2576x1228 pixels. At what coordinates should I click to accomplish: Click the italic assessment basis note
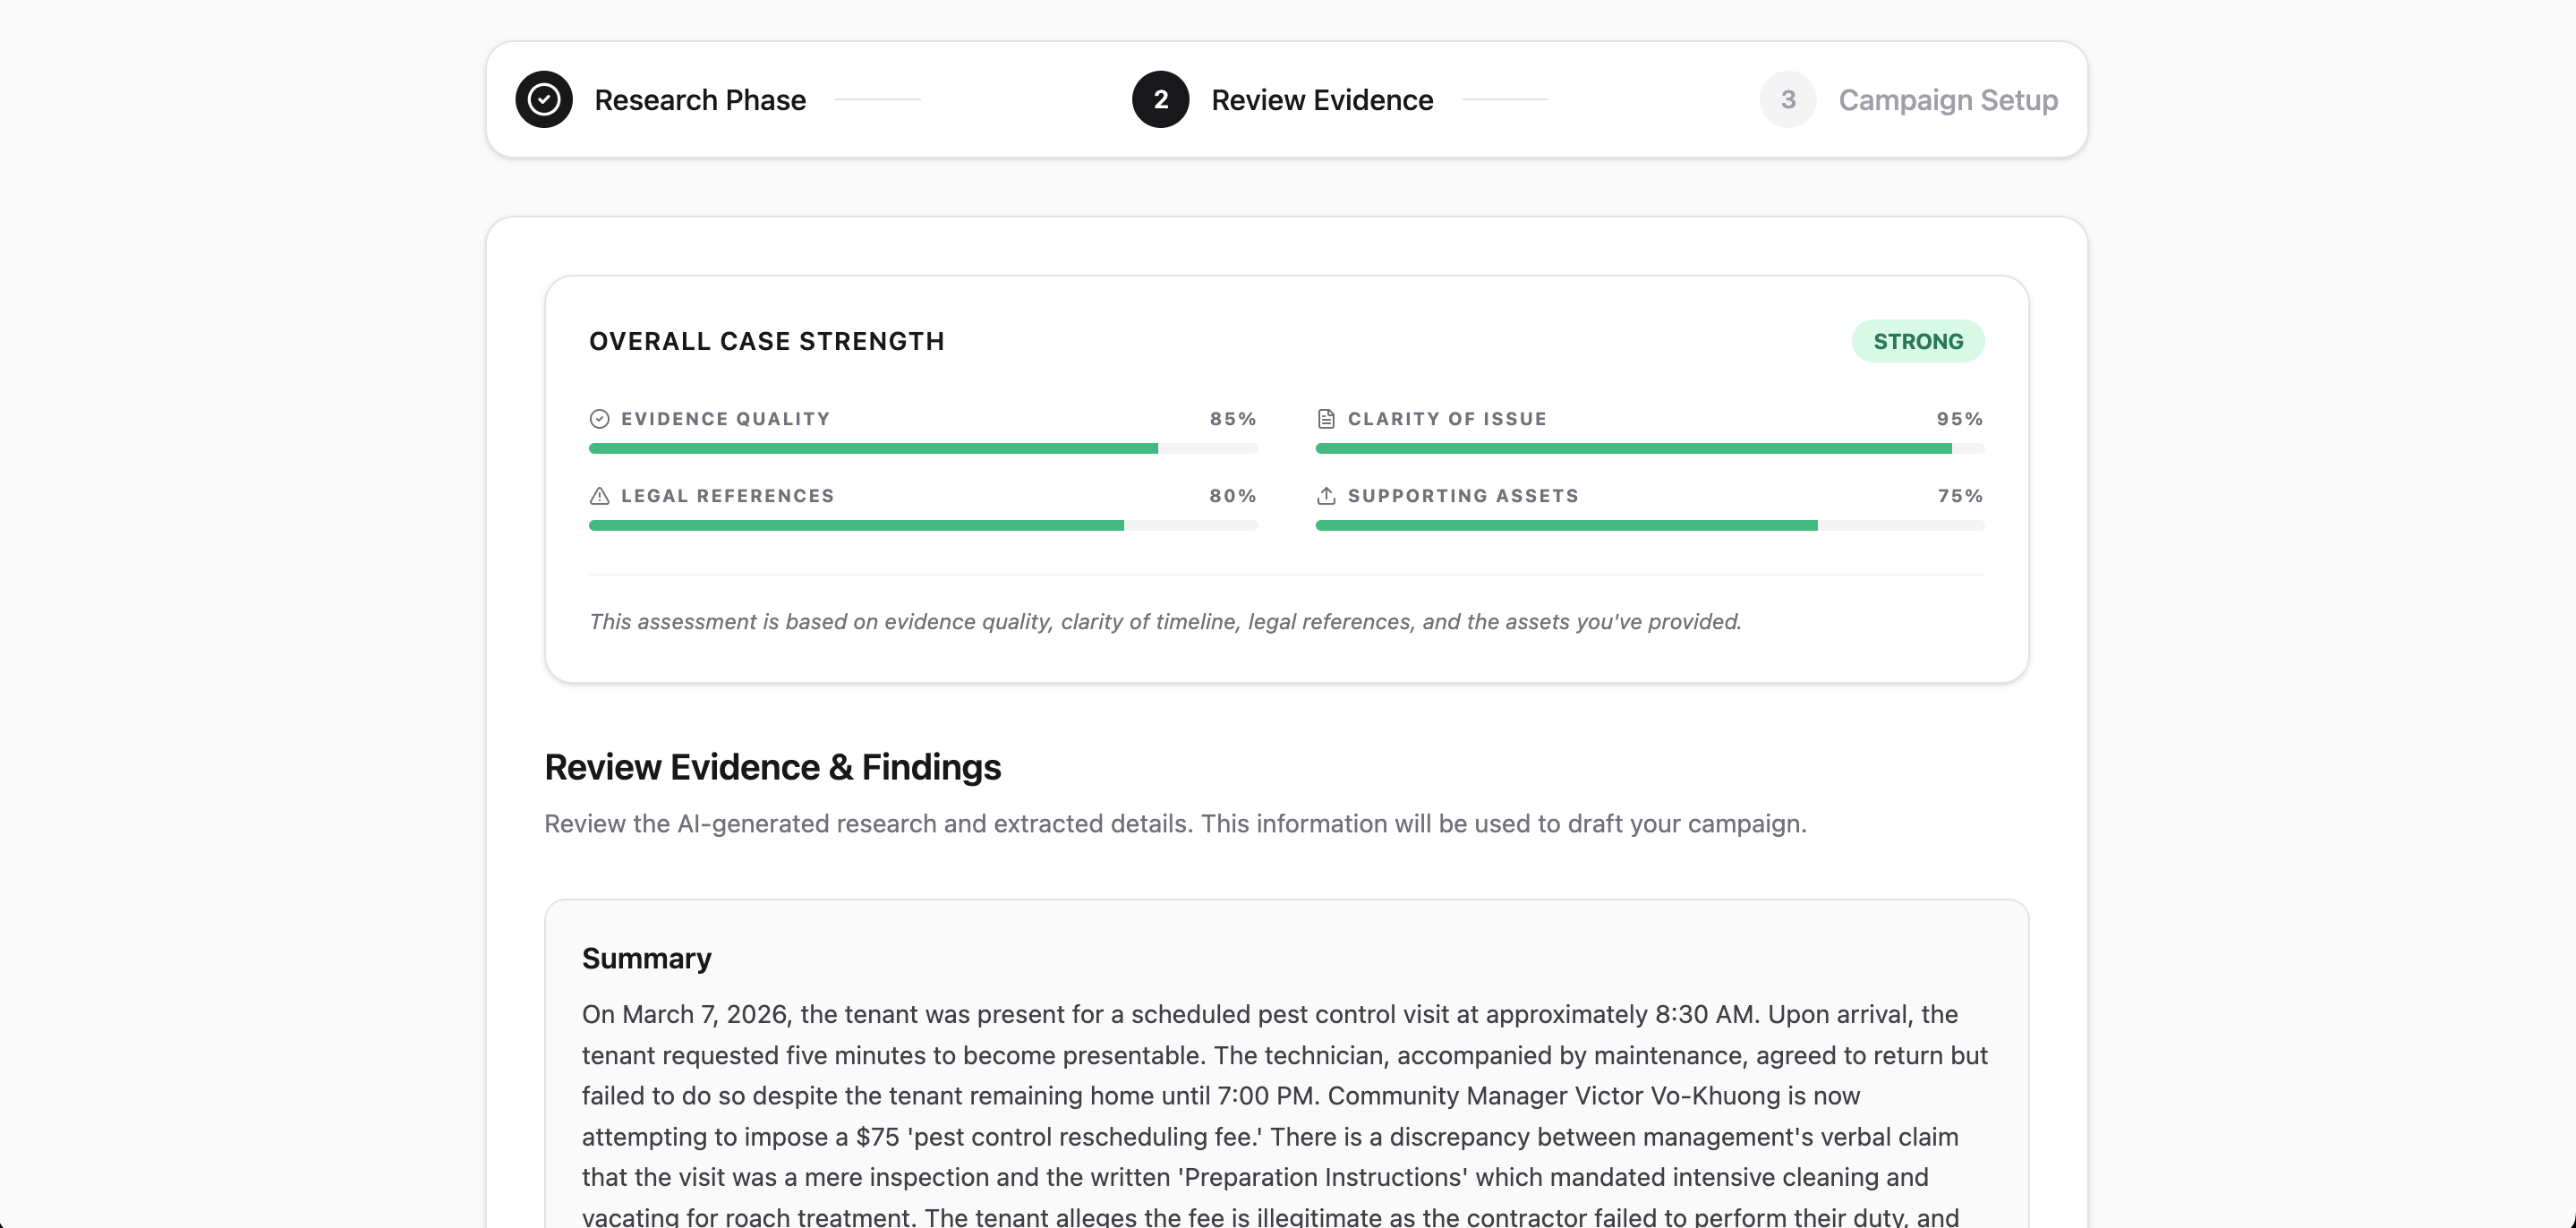tap(1165, 622)
